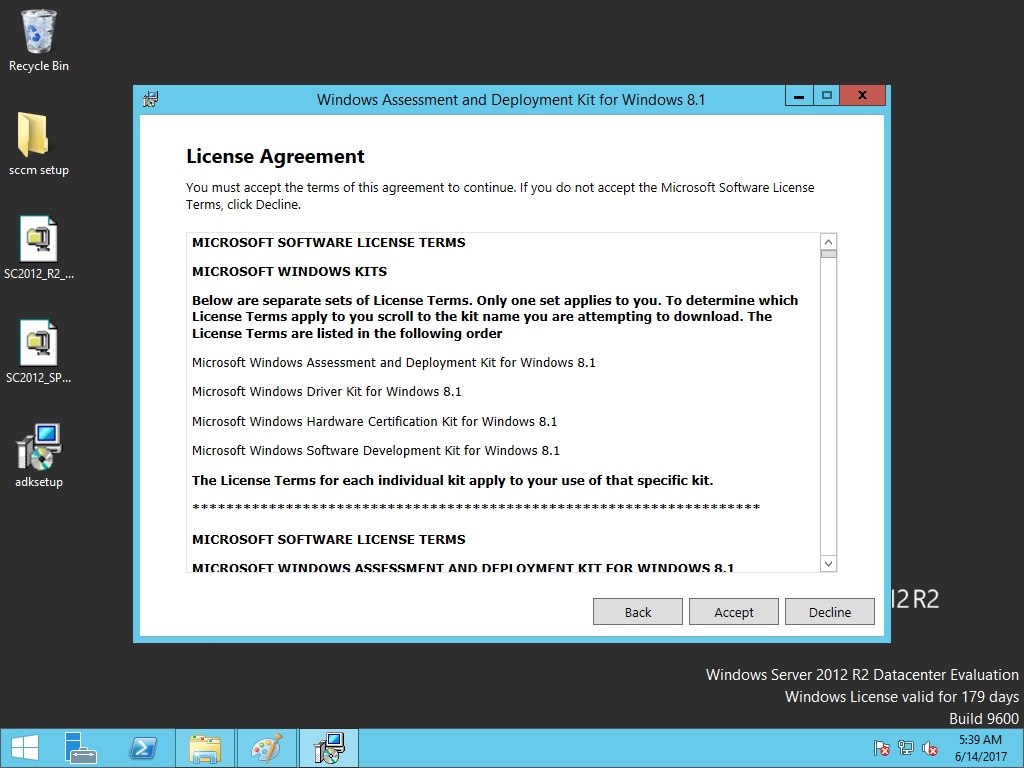The width and height of the screenshot is (1024, 768).
Task: Click the license scrollbar down arrow
Action: pos(828,564)
